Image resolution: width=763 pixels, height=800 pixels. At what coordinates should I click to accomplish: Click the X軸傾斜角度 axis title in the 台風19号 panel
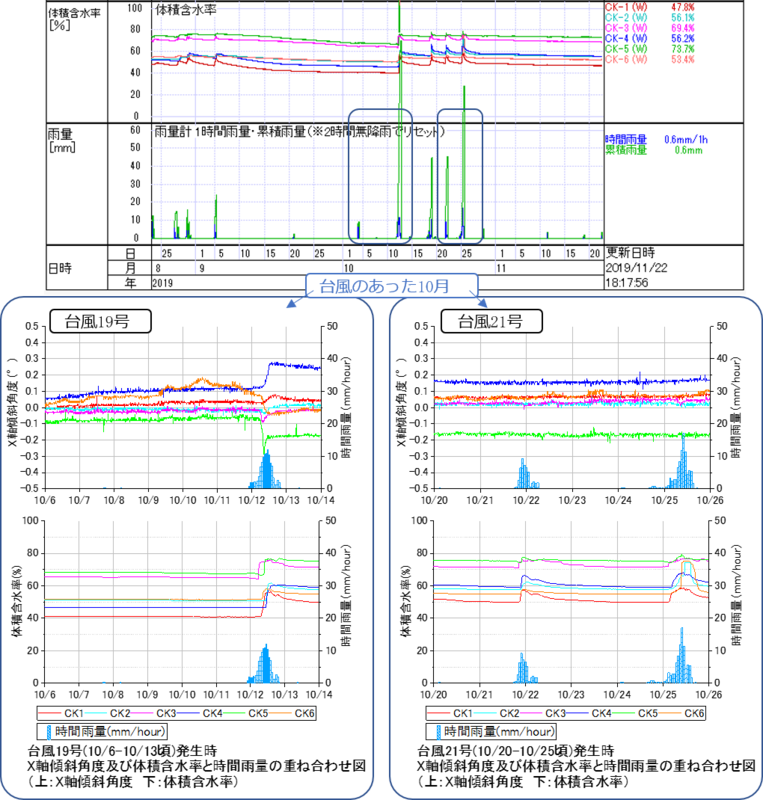pyautogui.click(x=12, y=402)
